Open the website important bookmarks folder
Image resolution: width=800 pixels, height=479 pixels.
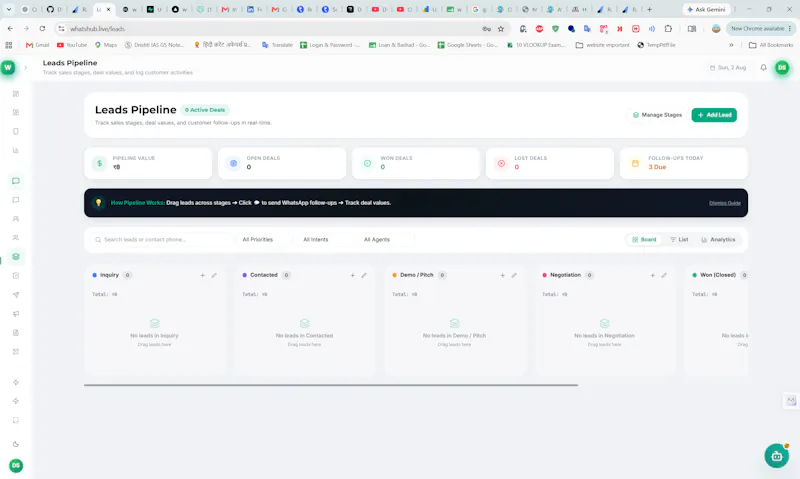(603, 45)
